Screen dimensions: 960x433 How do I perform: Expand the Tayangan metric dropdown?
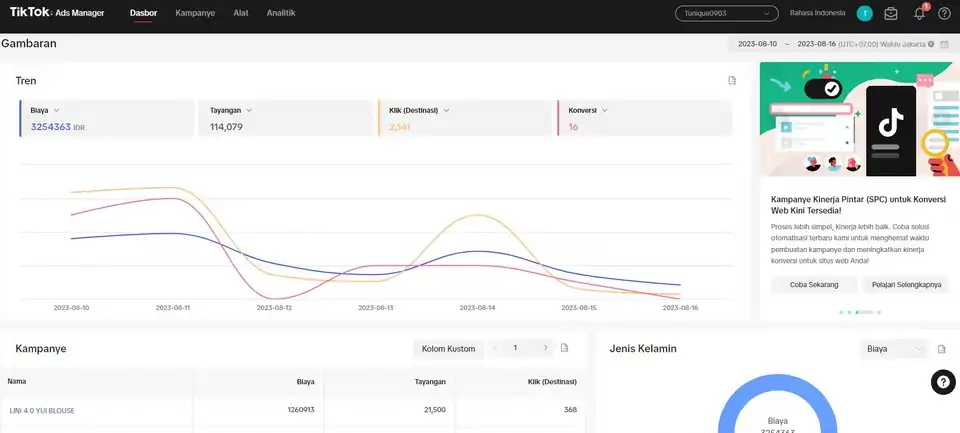pos(249,110)
